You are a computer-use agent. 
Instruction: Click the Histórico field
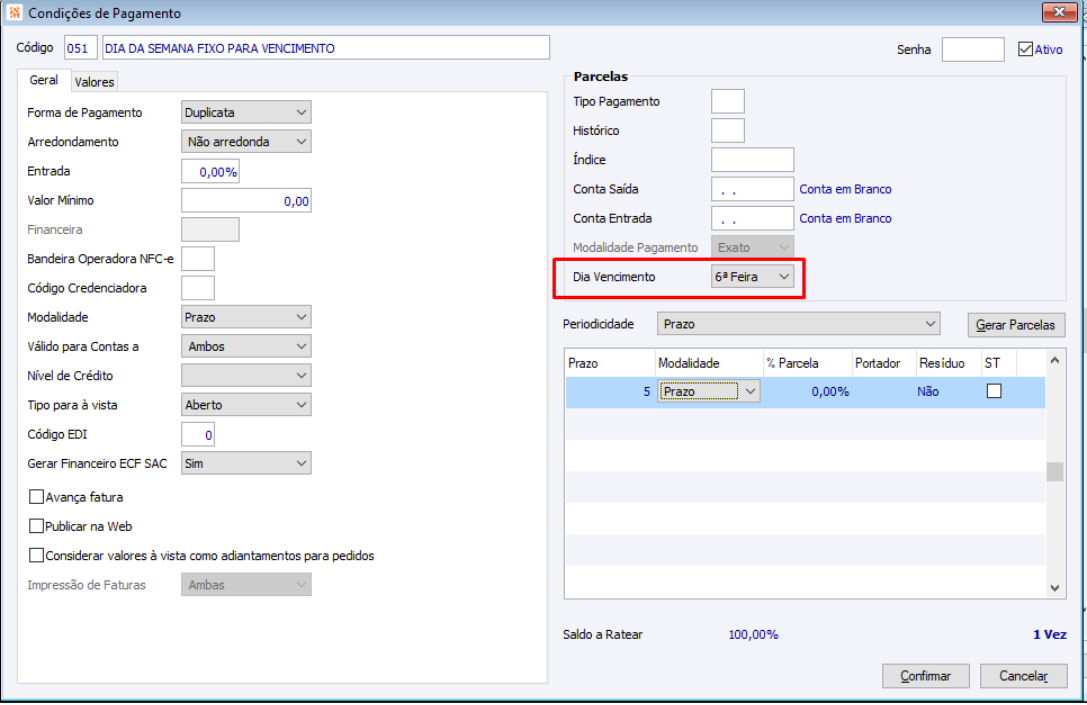coord(728,130)
